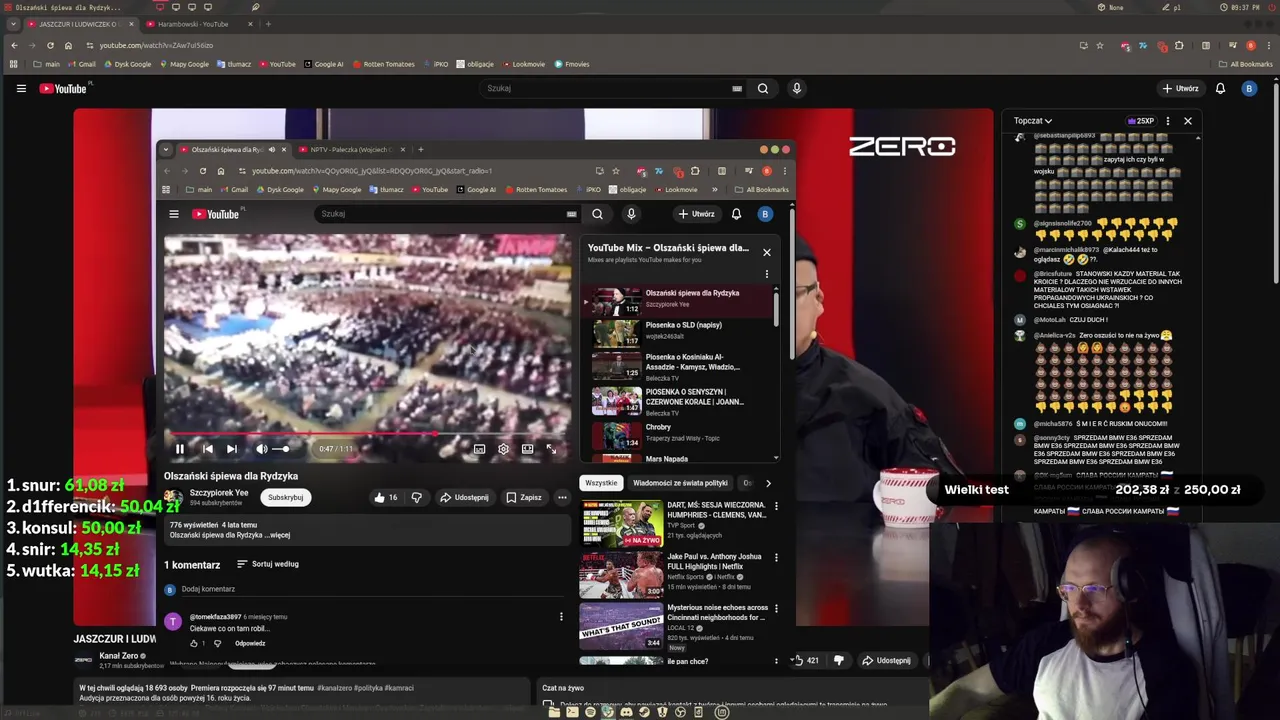This screenshot has height=720, width=1280.
Task: Open the Kanał Zero channel name
Action: coord(118,656)
